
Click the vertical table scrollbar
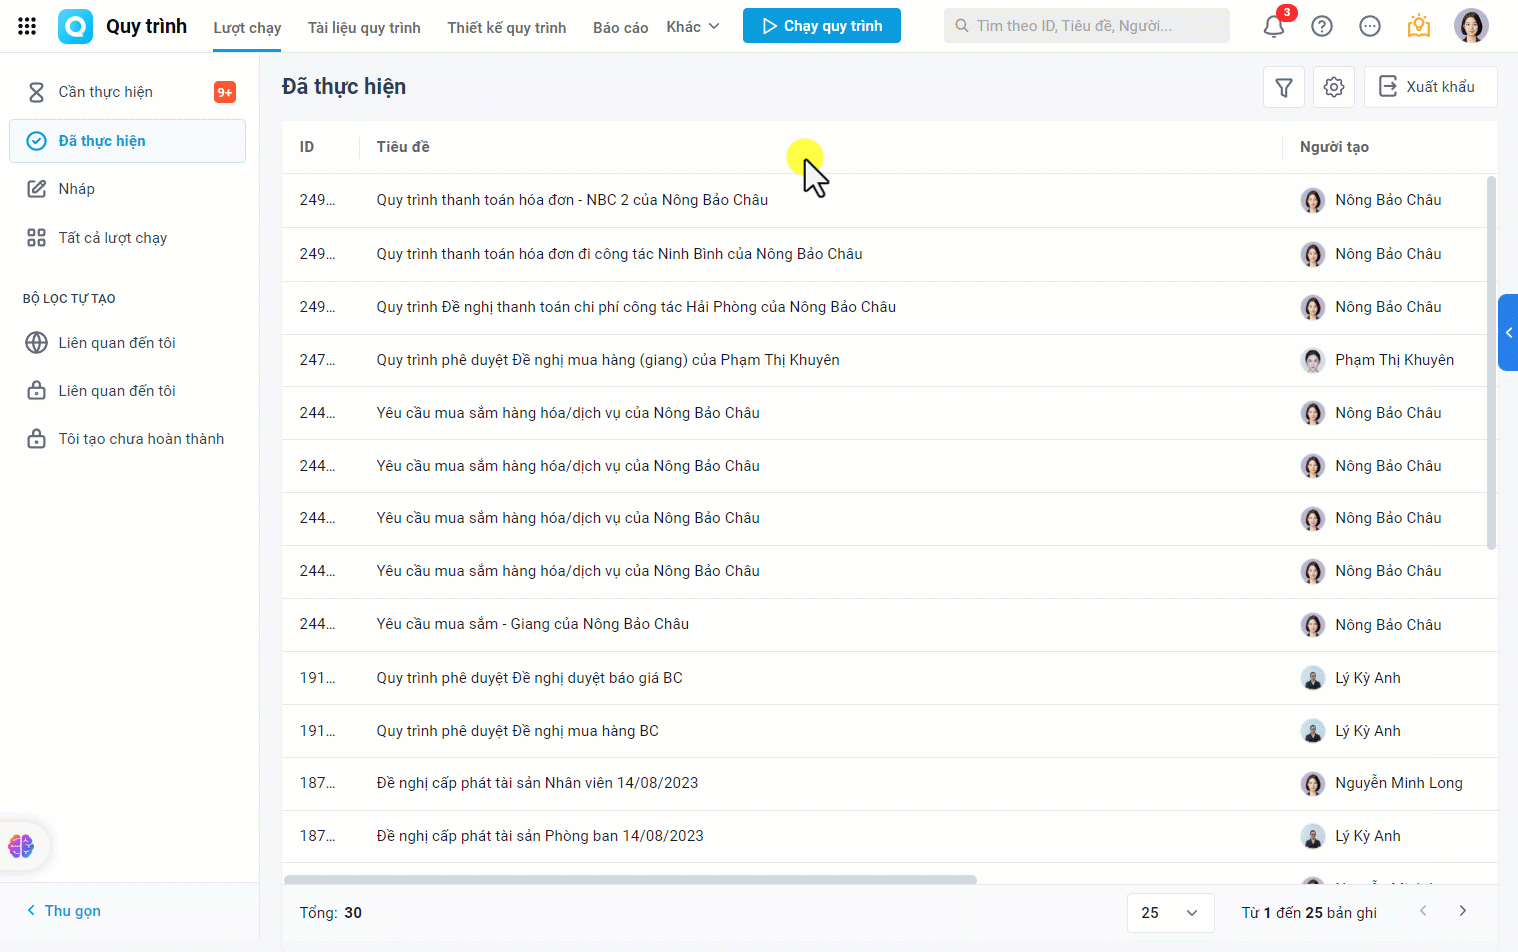[x=1491, y=363]
